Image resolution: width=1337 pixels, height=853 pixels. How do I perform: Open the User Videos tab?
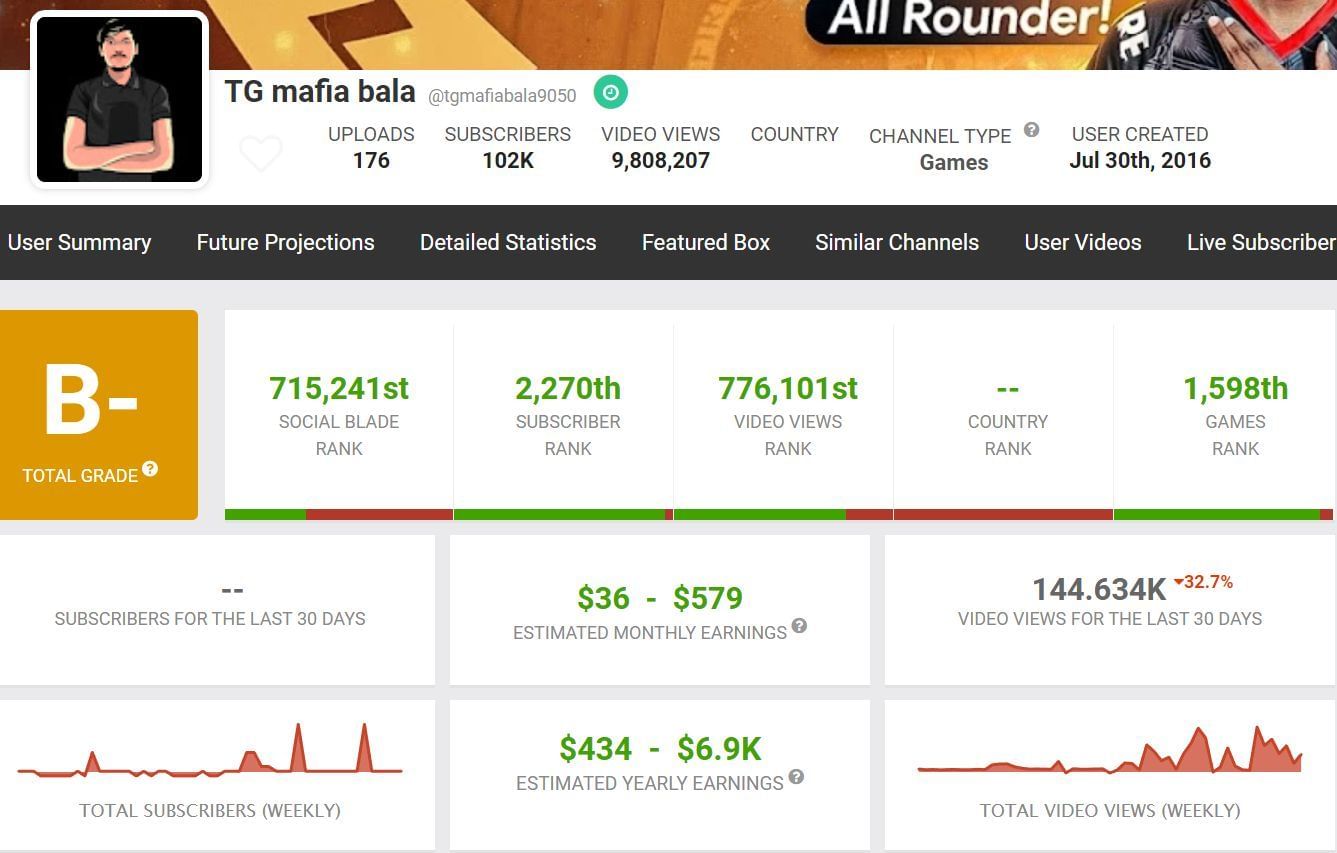[1083, 242]
